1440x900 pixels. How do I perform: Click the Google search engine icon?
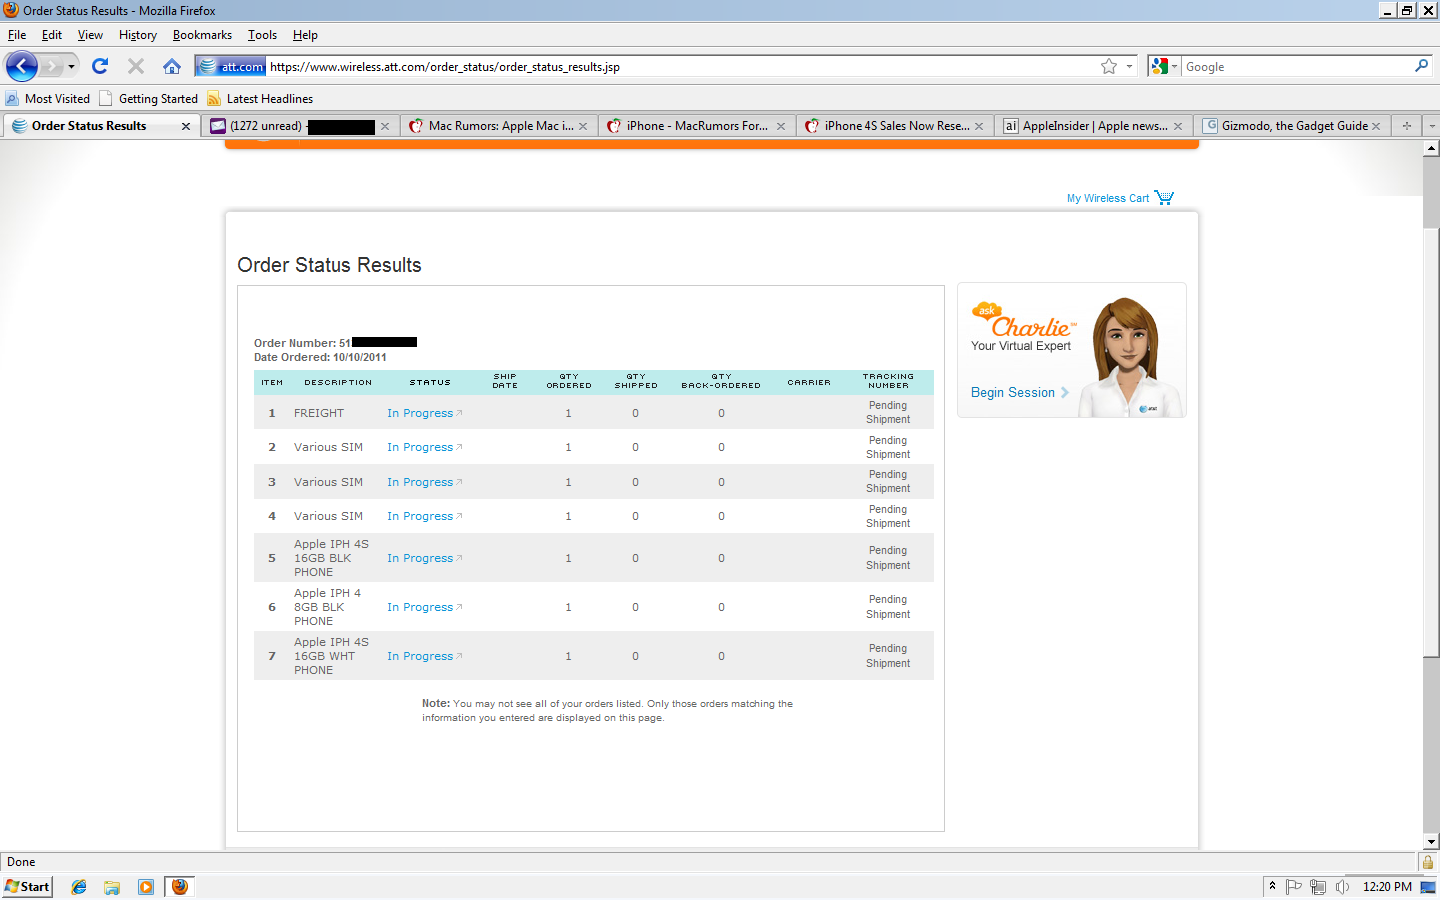[x=1160, y=66]
